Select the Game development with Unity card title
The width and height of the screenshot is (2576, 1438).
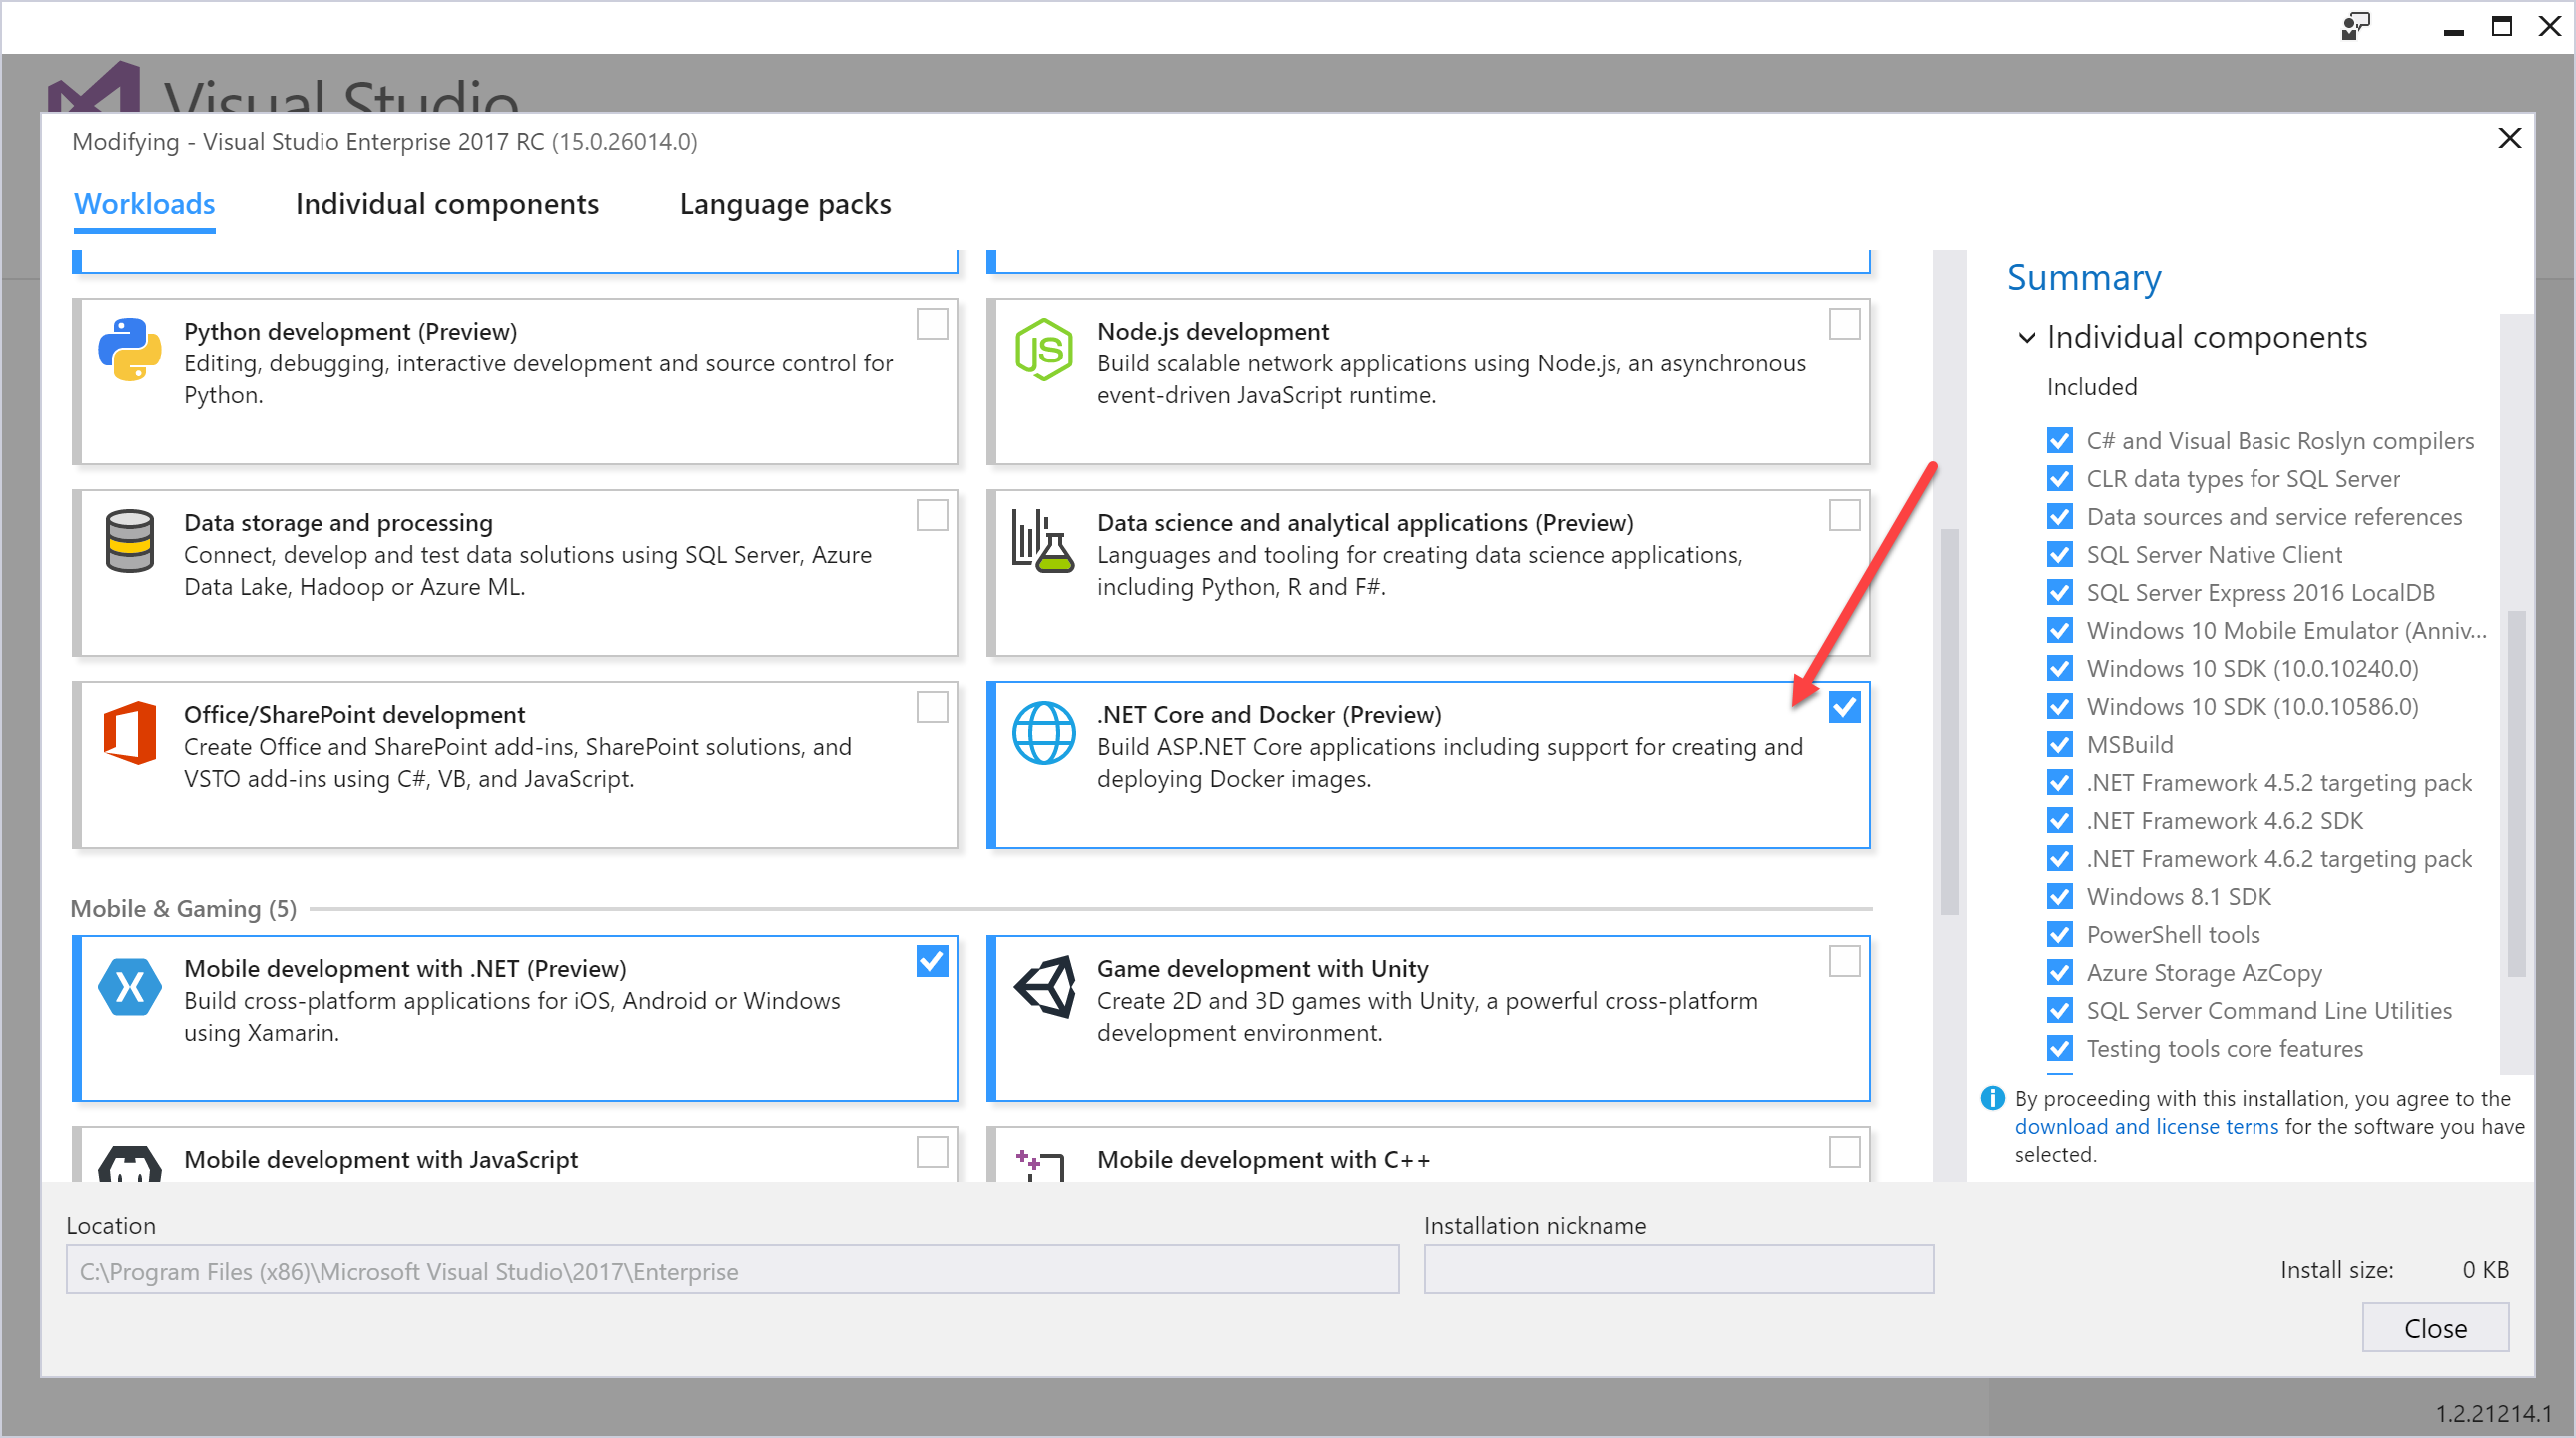tap(1263, 968)
